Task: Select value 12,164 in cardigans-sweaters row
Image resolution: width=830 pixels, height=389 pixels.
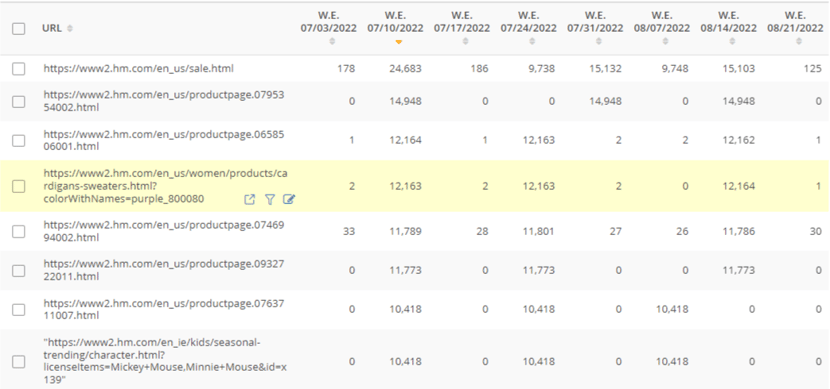Action: 739,186
